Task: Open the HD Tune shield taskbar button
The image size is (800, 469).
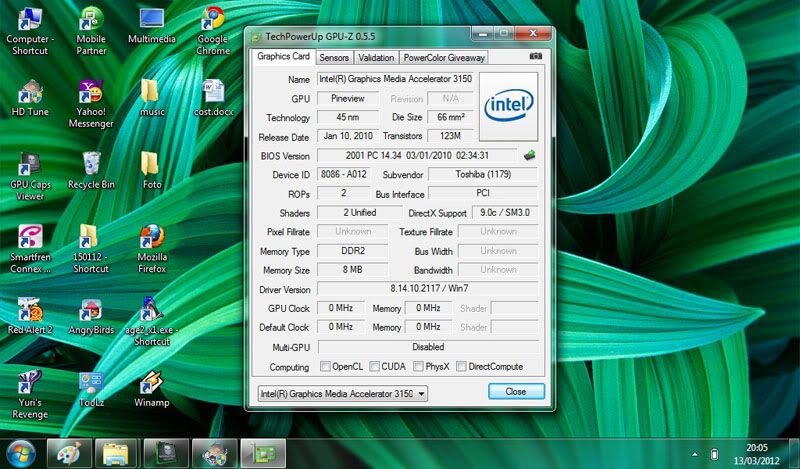Action: 215,454
